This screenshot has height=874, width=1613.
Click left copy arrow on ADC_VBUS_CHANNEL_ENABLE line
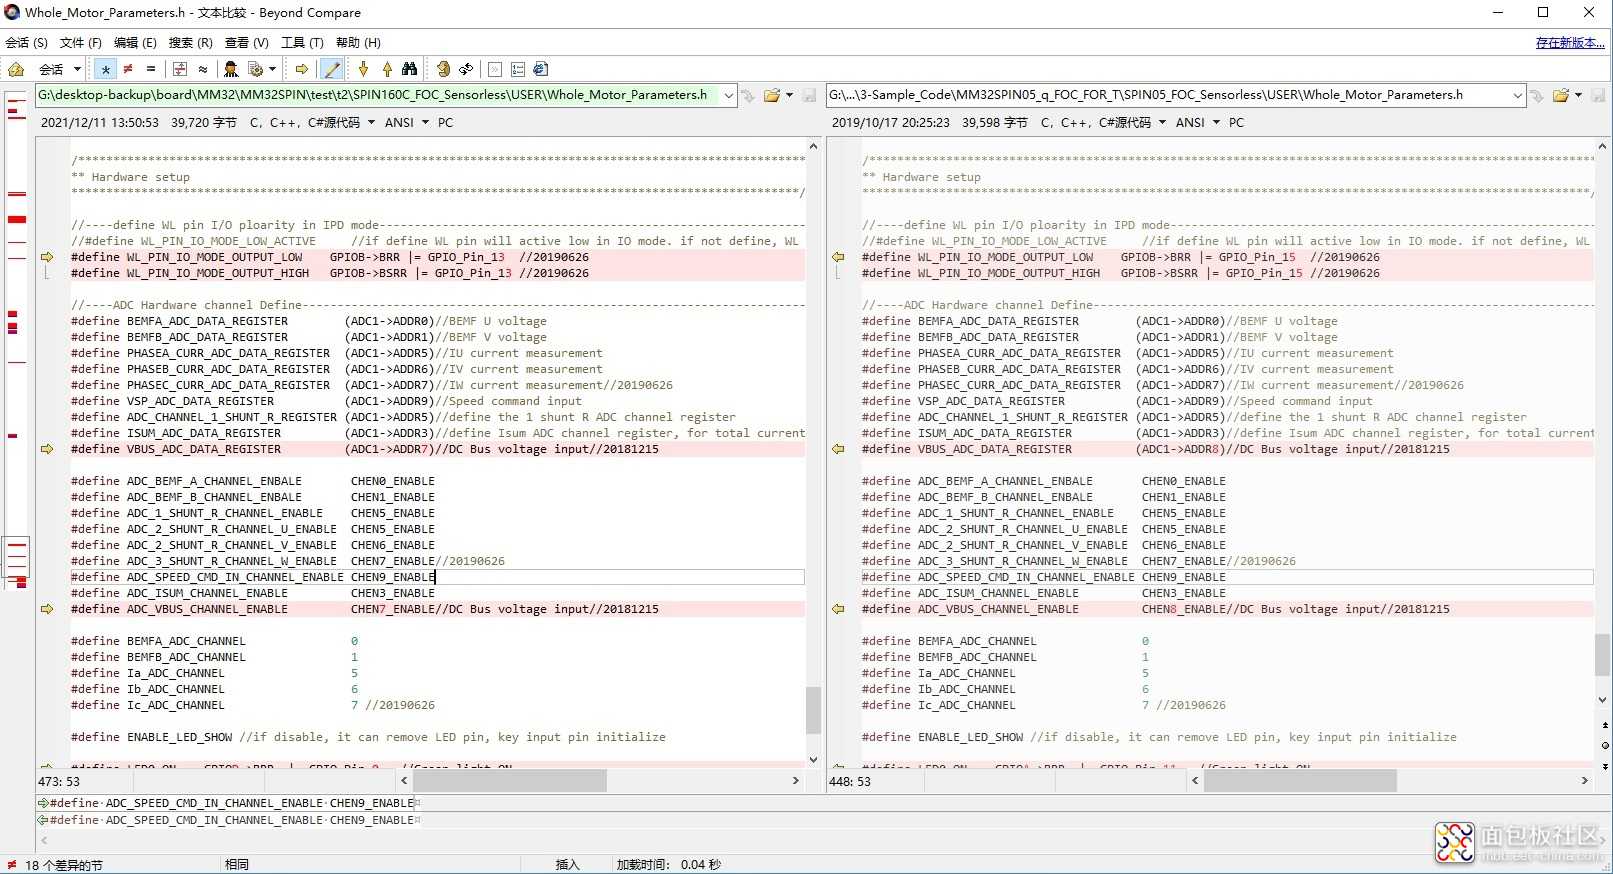(x=47, y=609)
